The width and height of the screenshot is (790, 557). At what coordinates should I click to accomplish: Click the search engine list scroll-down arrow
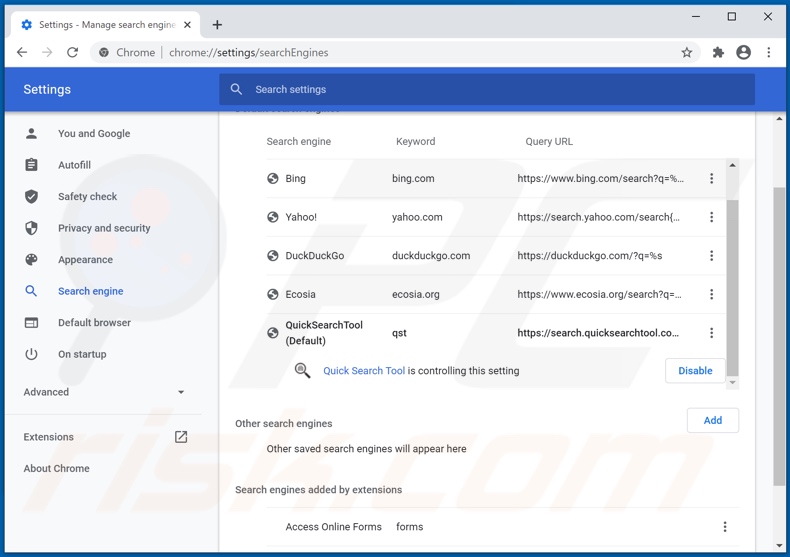[x=732, y=383]
